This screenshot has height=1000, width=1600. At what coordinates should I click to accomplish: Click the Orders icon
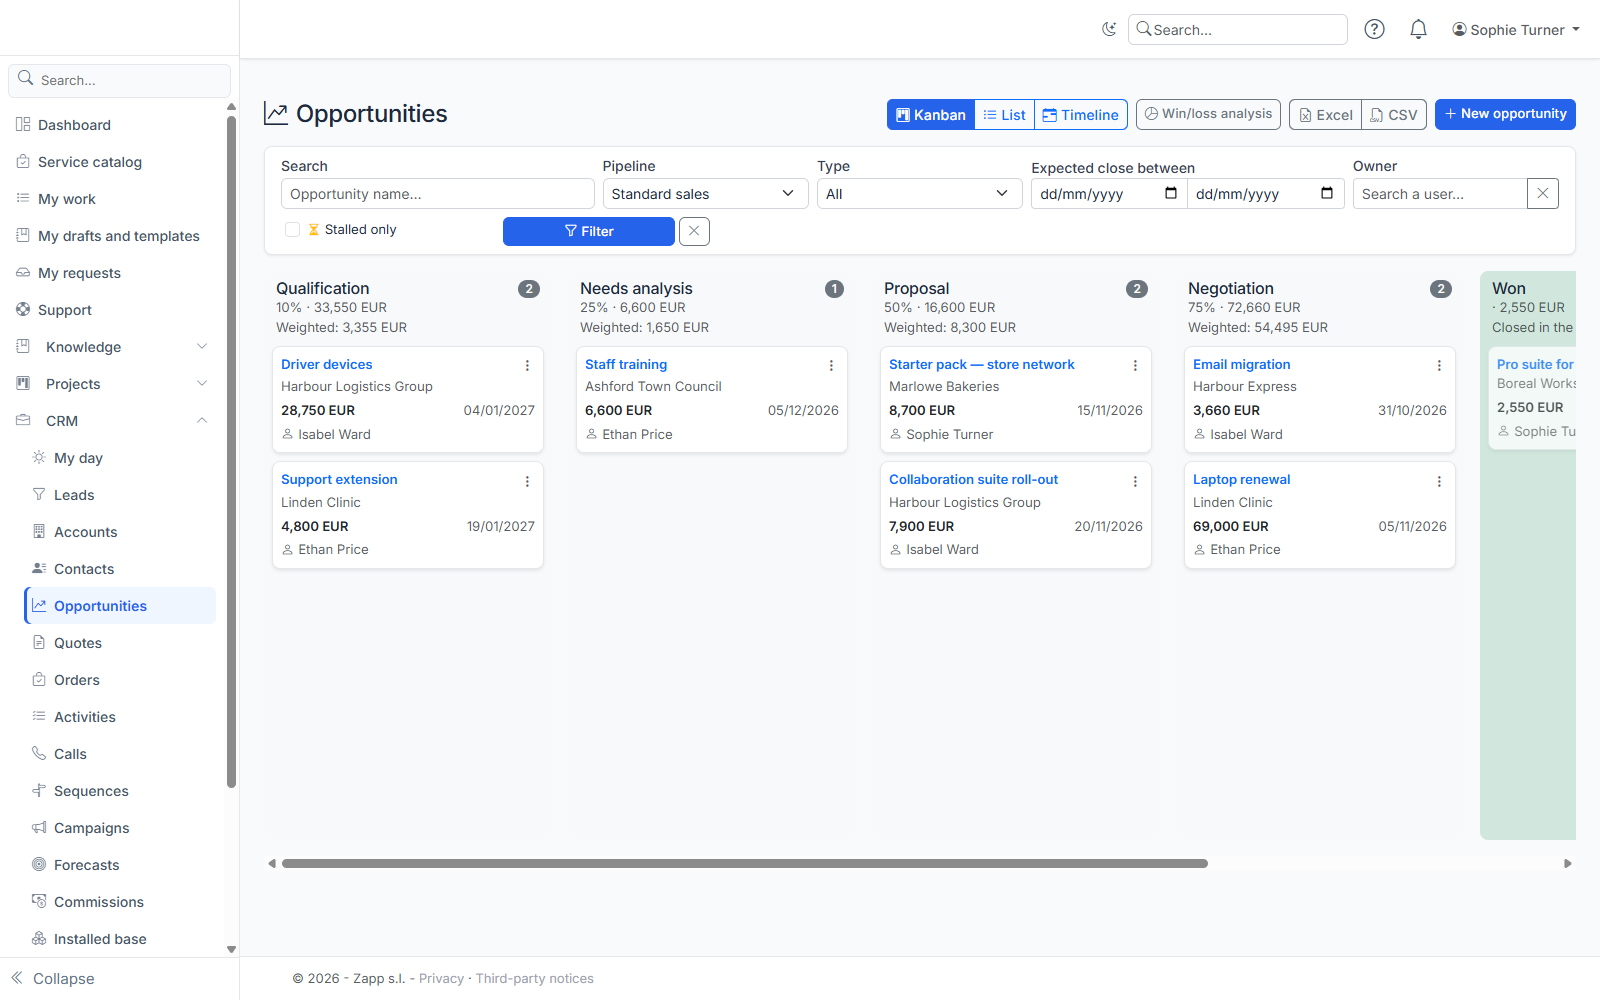pos(39,679)
